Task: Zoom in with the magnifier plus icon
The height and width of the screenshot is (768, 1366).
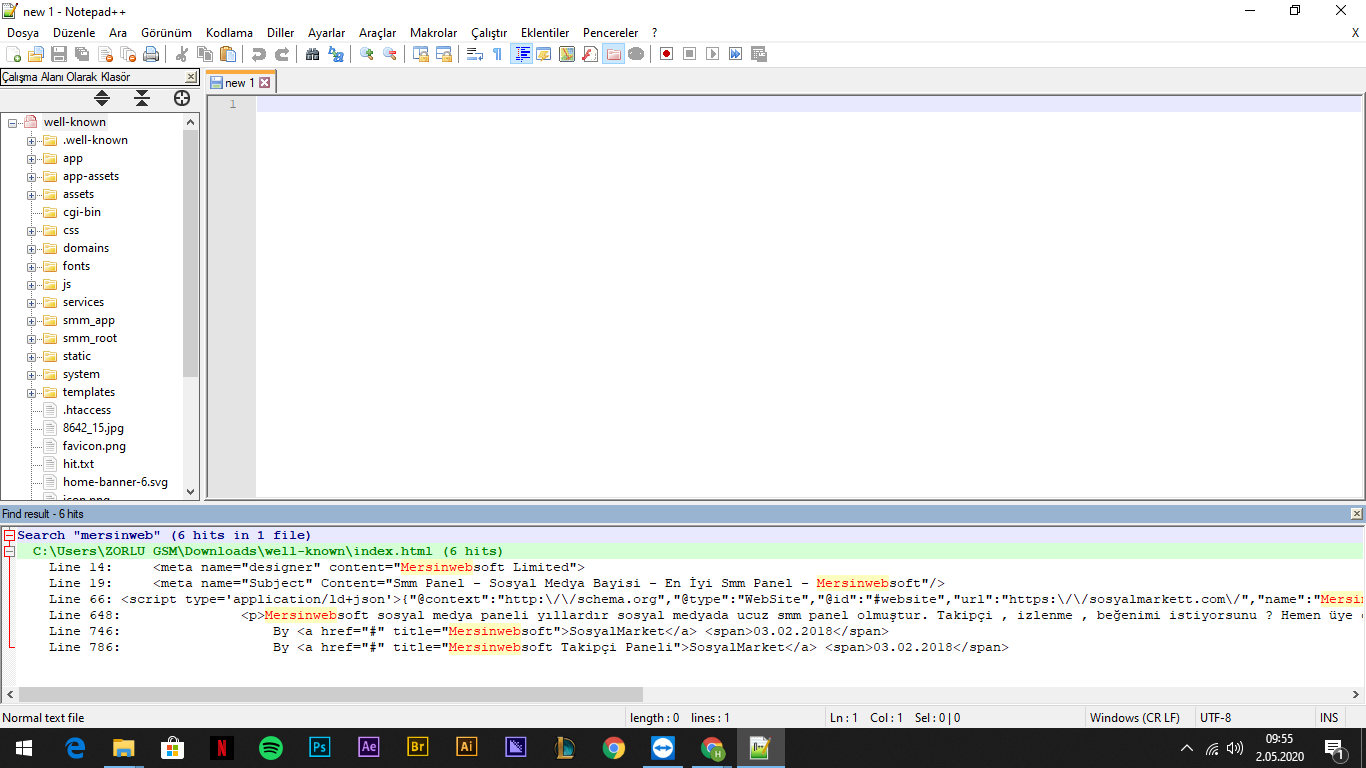Action: (x=367, y=54)
